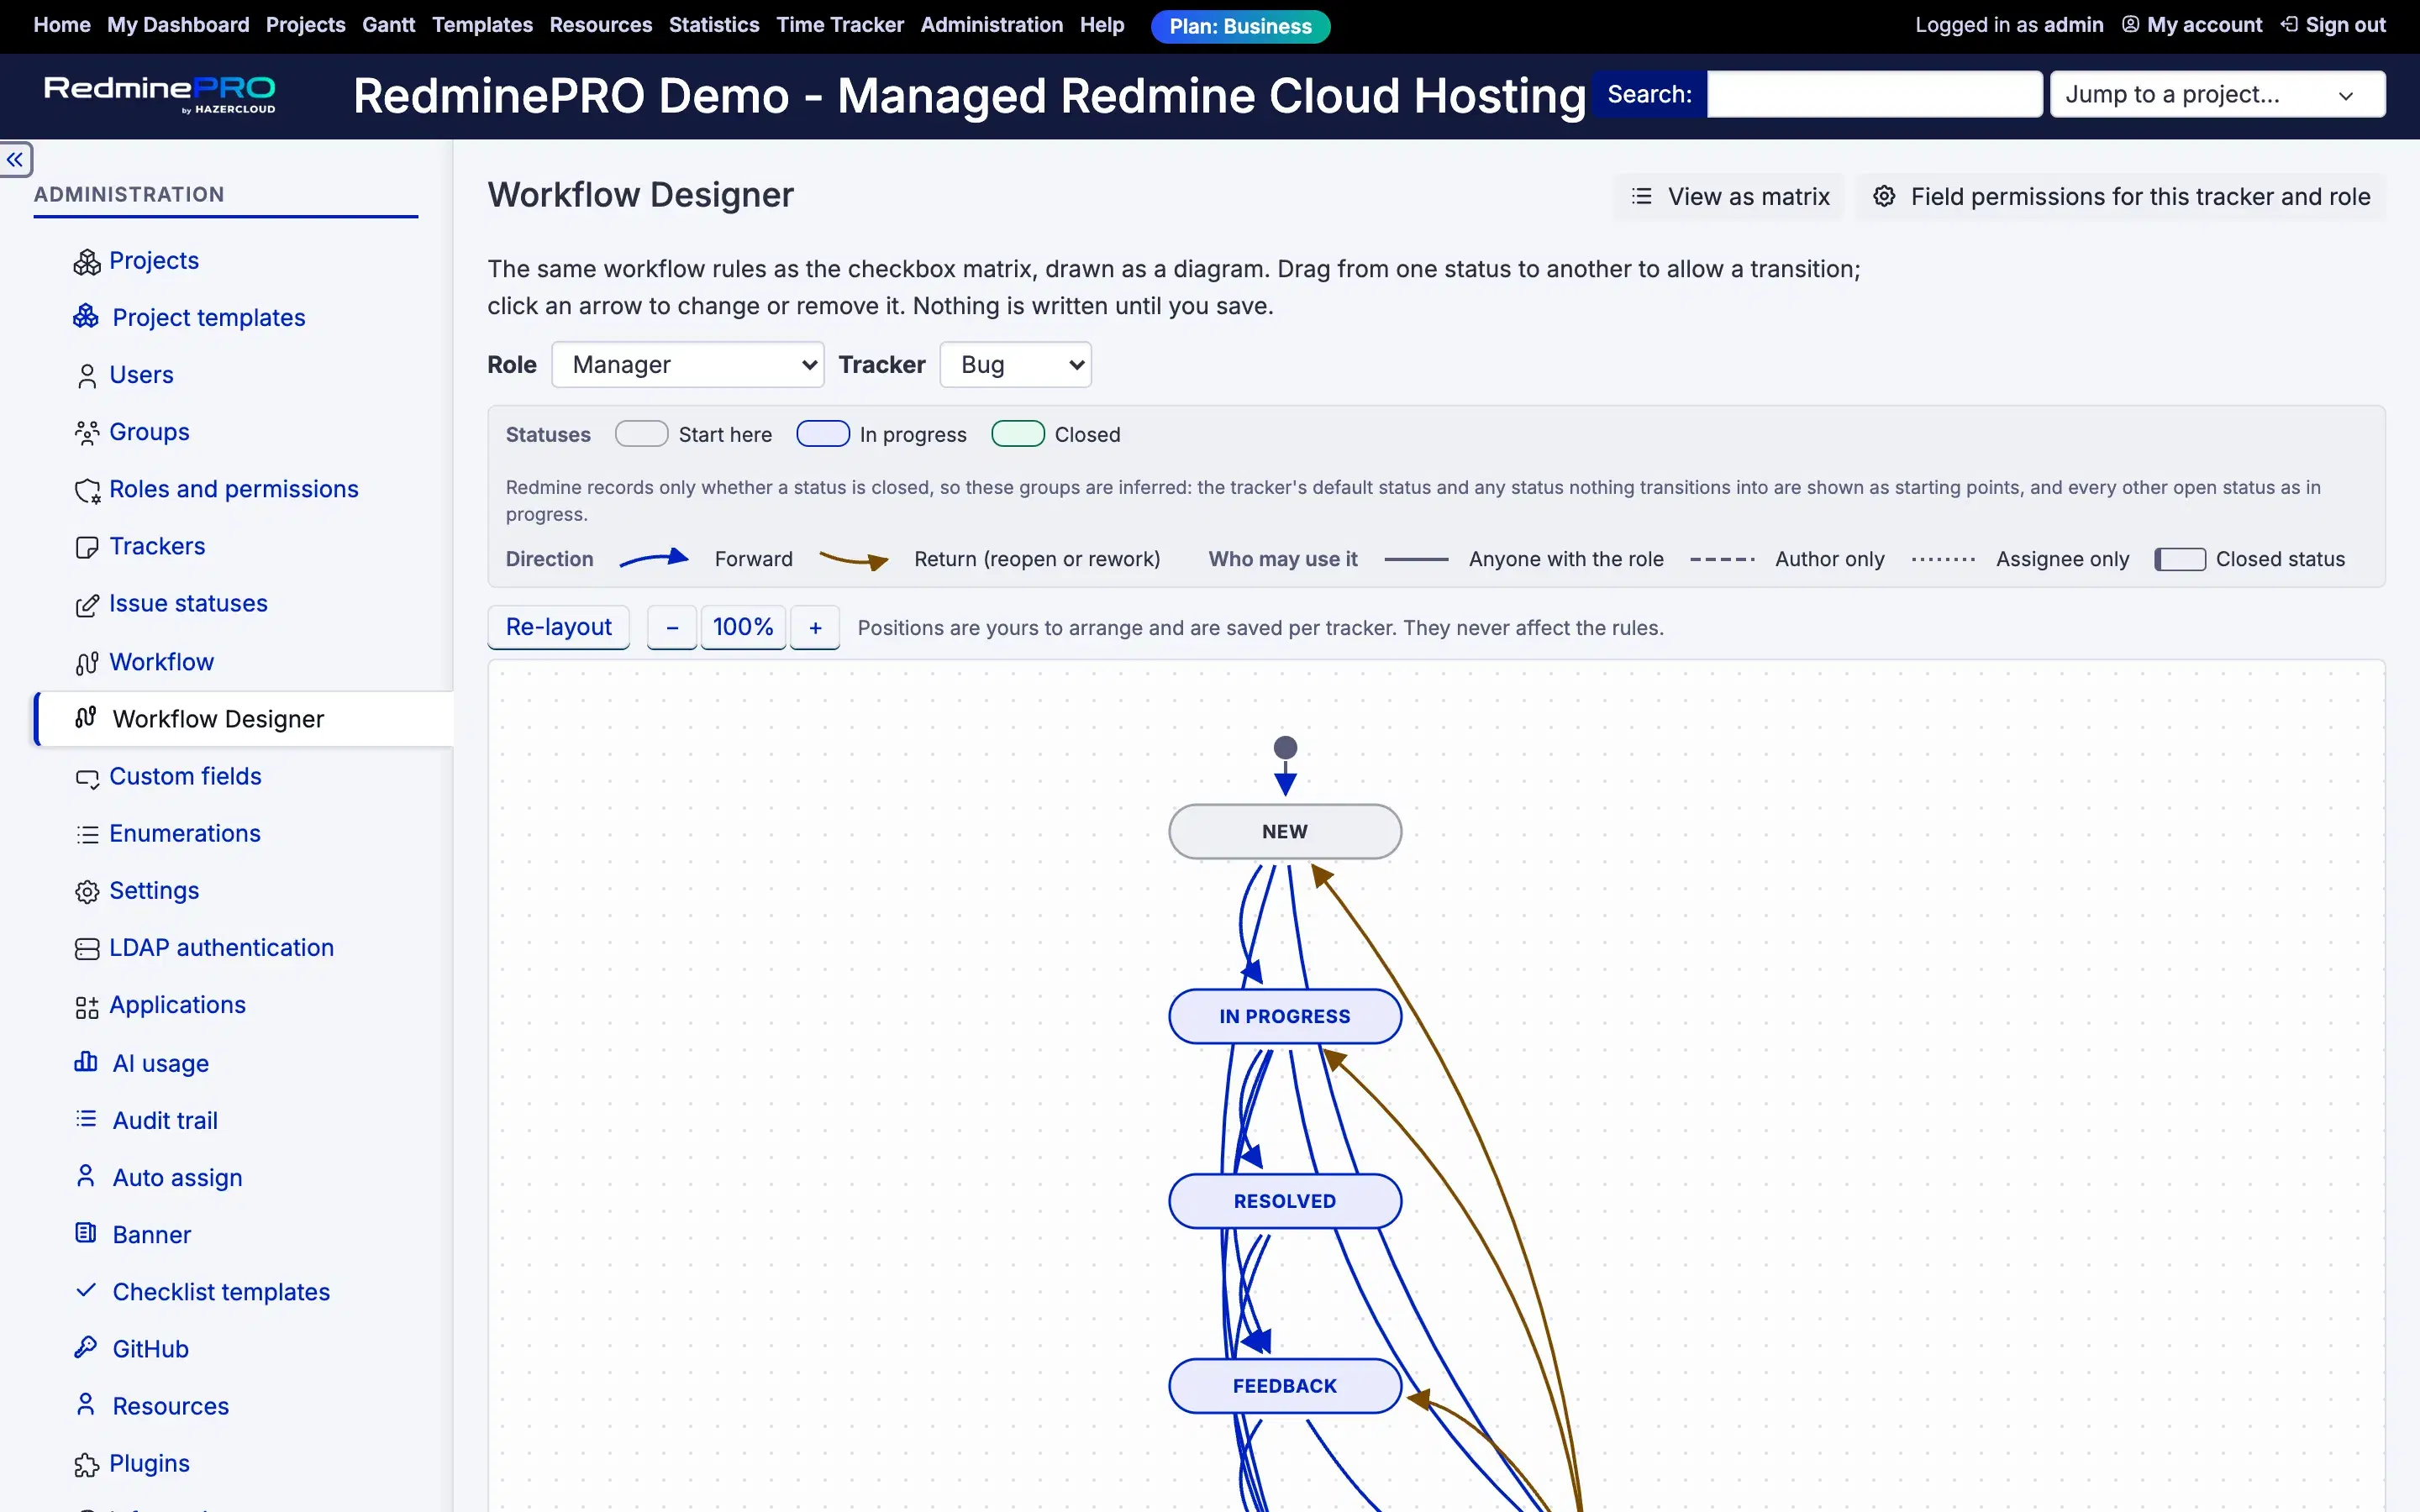Image resolution: width=2420 pixels, height=1512 pixels.
Task: Click the Projects sidebar icon
Action: pos(87,261)
